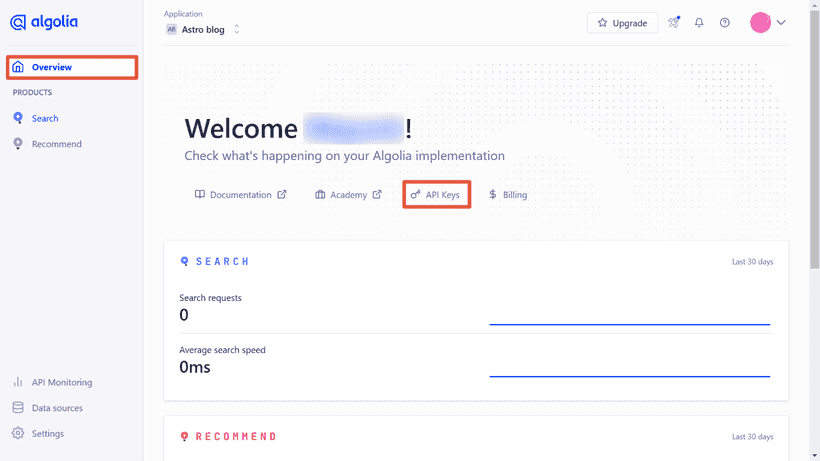This screenshot has height=461, width=820.
Task: Click the page vertical scrollbar
Action: [814, 140]
